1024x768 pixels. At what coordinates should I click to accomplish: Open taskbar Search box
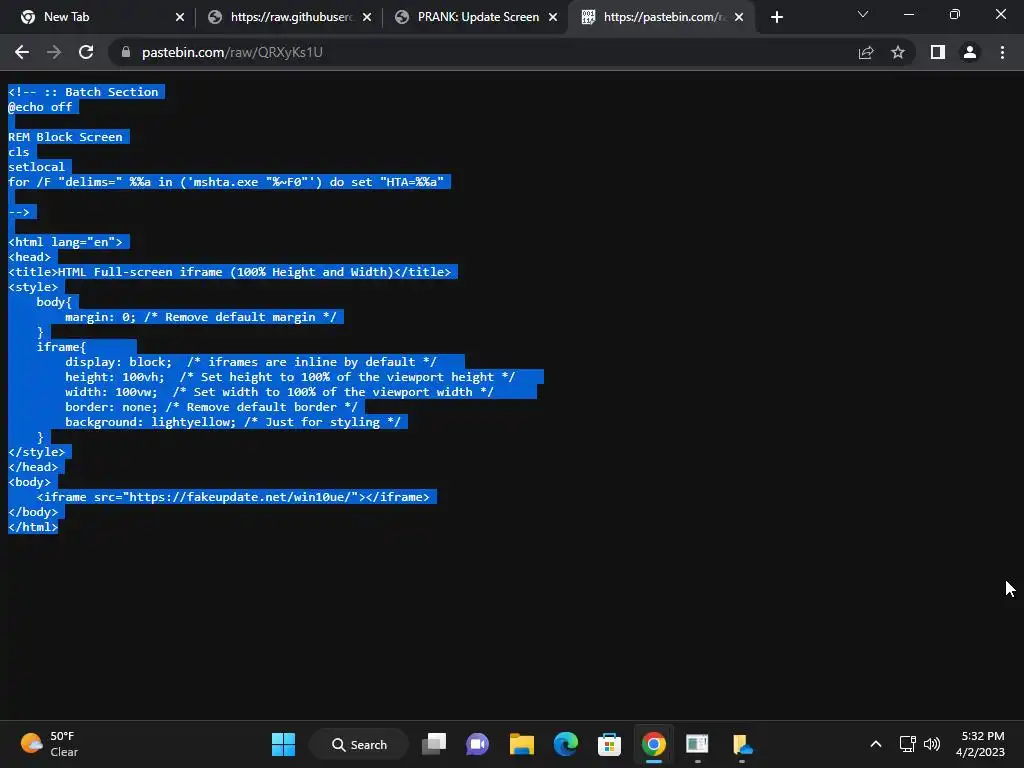(359, 744)
